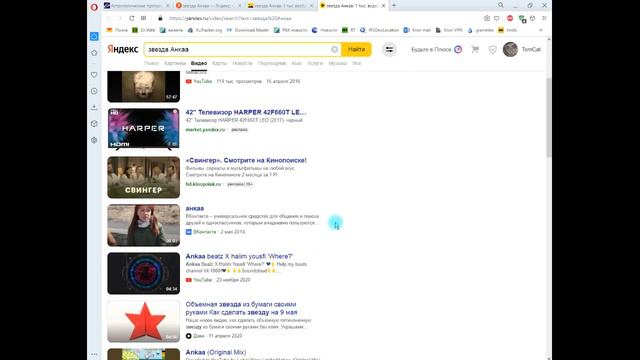Click the address bar URL yandex.ru/video
This screenshot has height=360, width=640.
(230, 18)
